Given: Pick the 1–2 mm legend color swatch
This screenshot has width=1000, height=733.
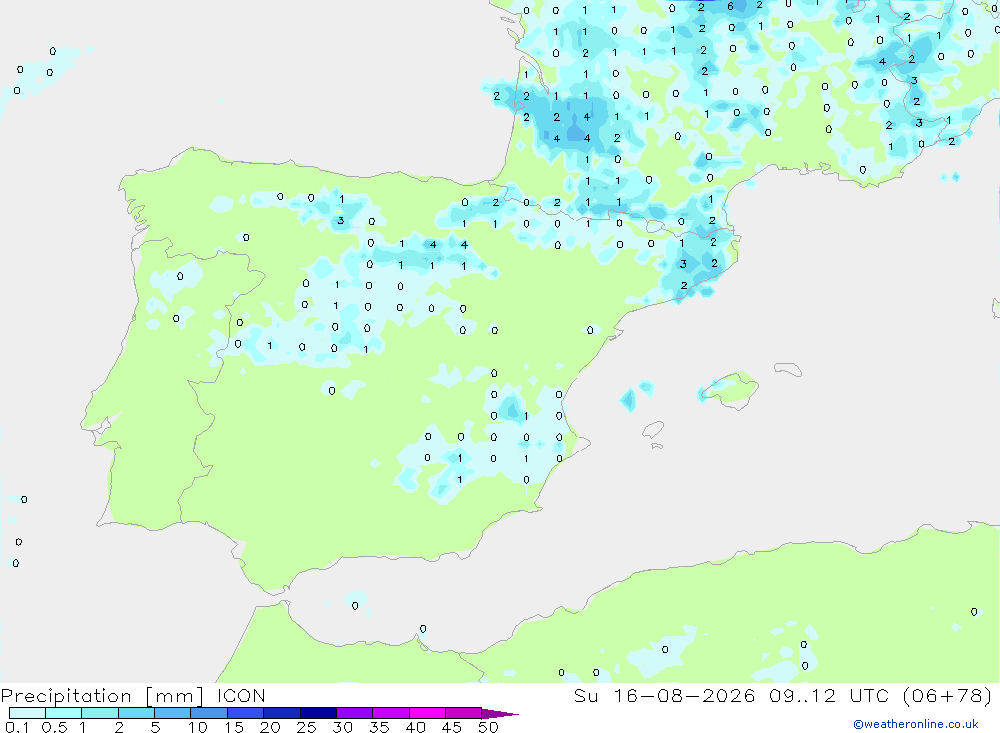Looking at the screenshot, I should click(x=100, y=713).
